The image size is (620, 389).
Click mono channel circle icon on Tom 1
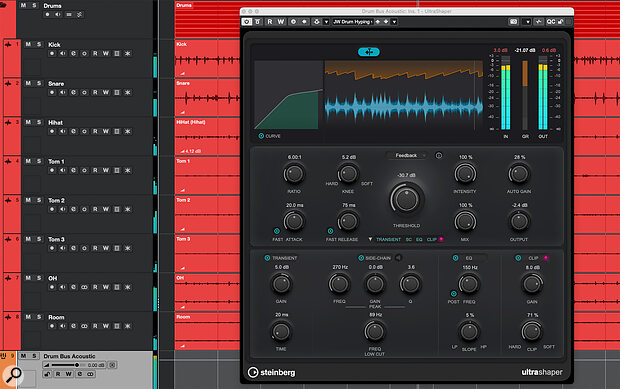click(84, 170)
